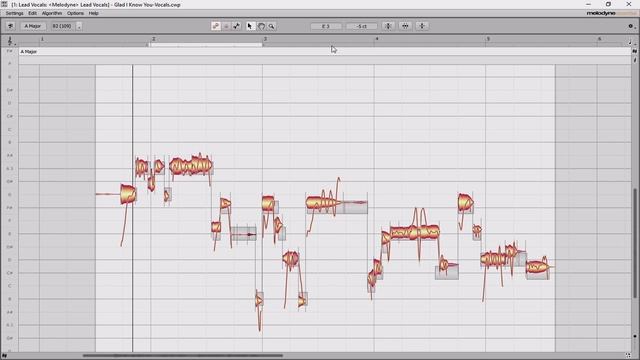The height and width of the screenshot is (360, 640).
Task: Select the long blob after bar 4
Action: [415, 233]
